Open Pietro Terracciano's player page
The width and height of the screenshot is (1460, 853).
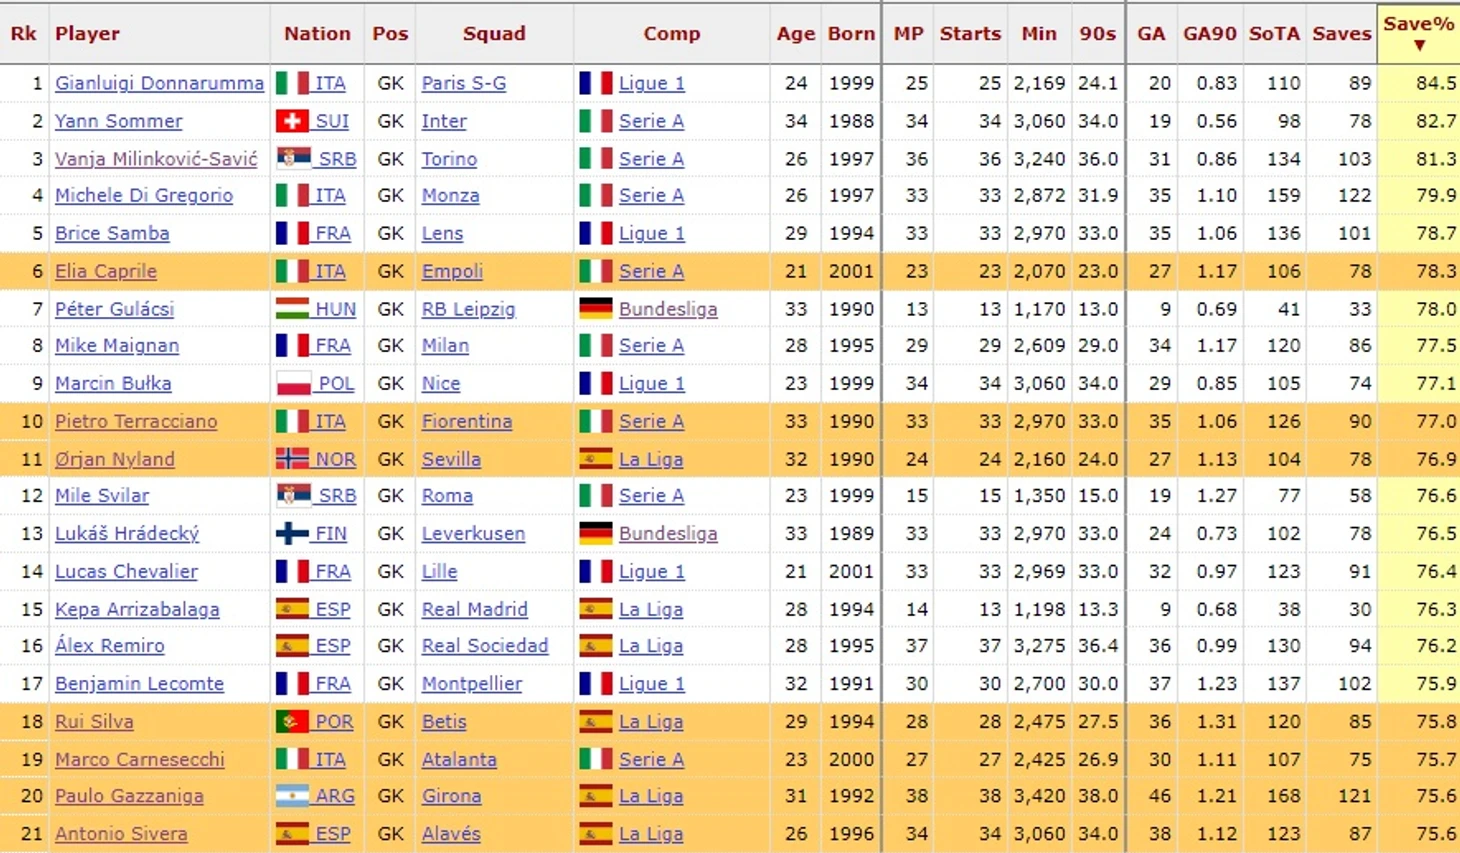(136, 421)
